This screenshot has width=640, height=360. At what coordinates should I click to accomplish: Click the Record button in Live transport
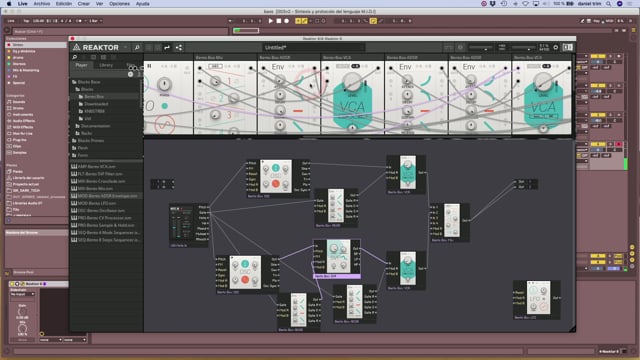(x=287, y=21)
